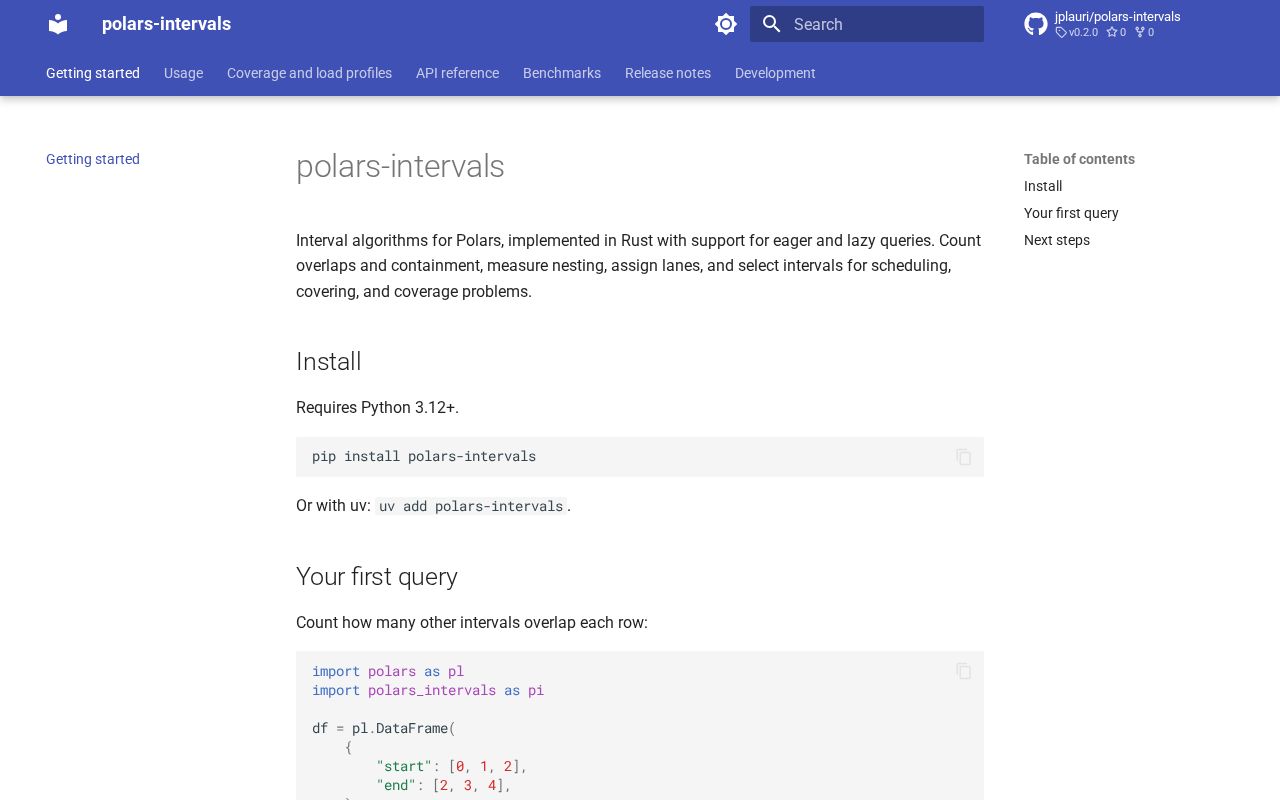
Task: Open the Getting started tab
Action: pyautogui.click(x=93, y=73)
